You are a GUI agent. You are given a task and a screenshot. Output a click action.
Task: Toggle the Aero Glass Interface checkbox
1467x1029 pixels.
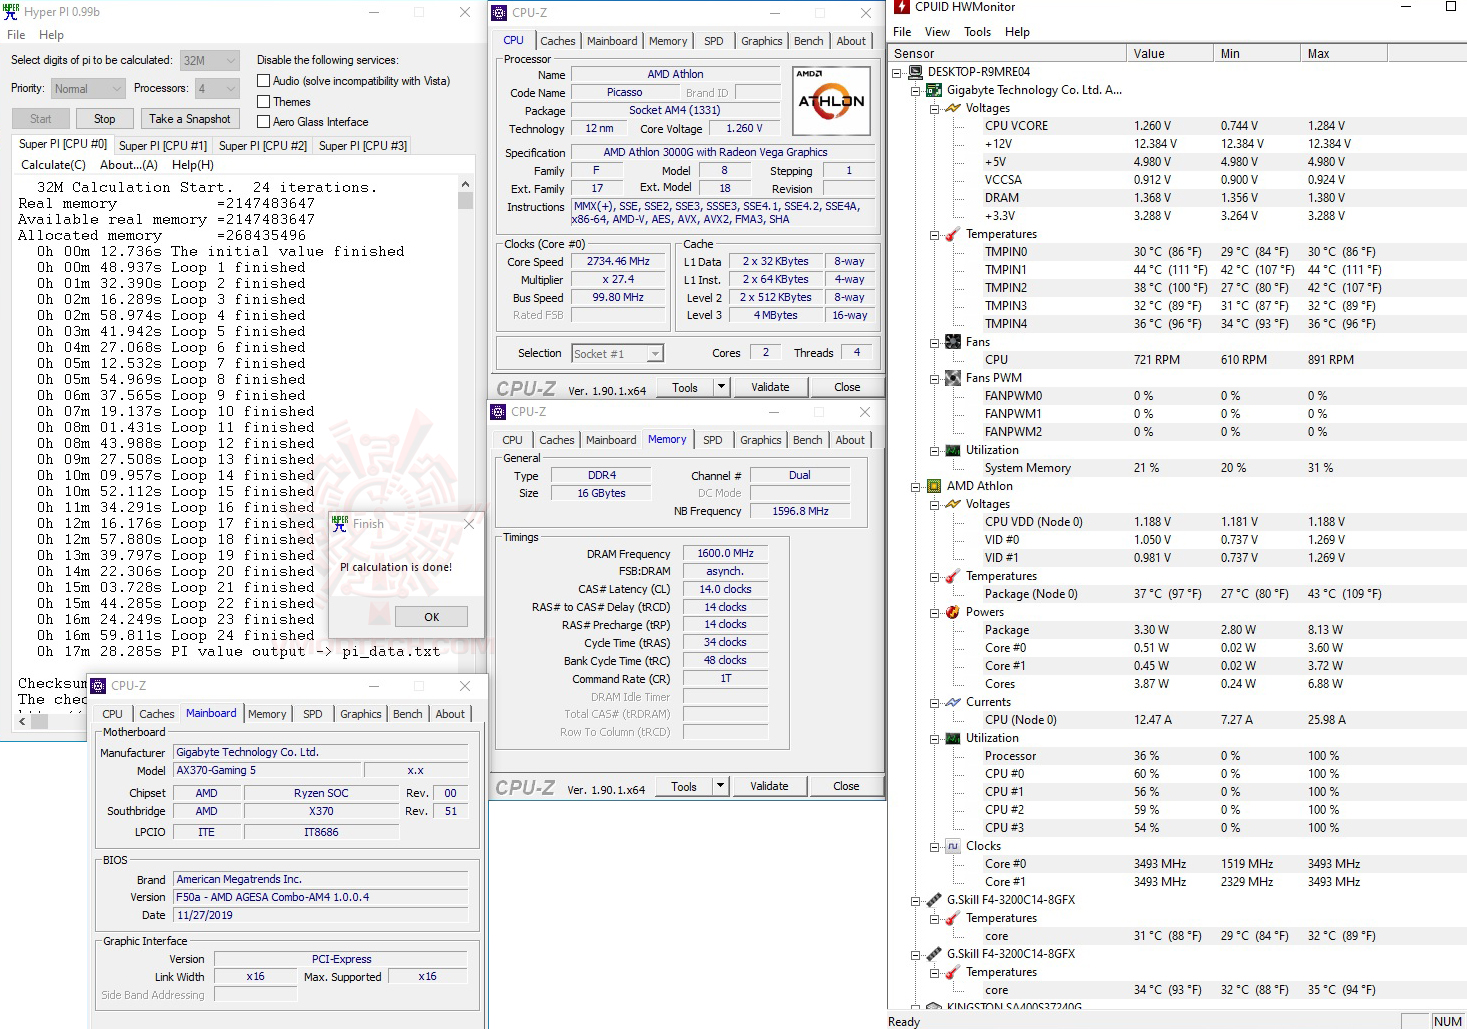pyautogui.click(x=264, y=122)
